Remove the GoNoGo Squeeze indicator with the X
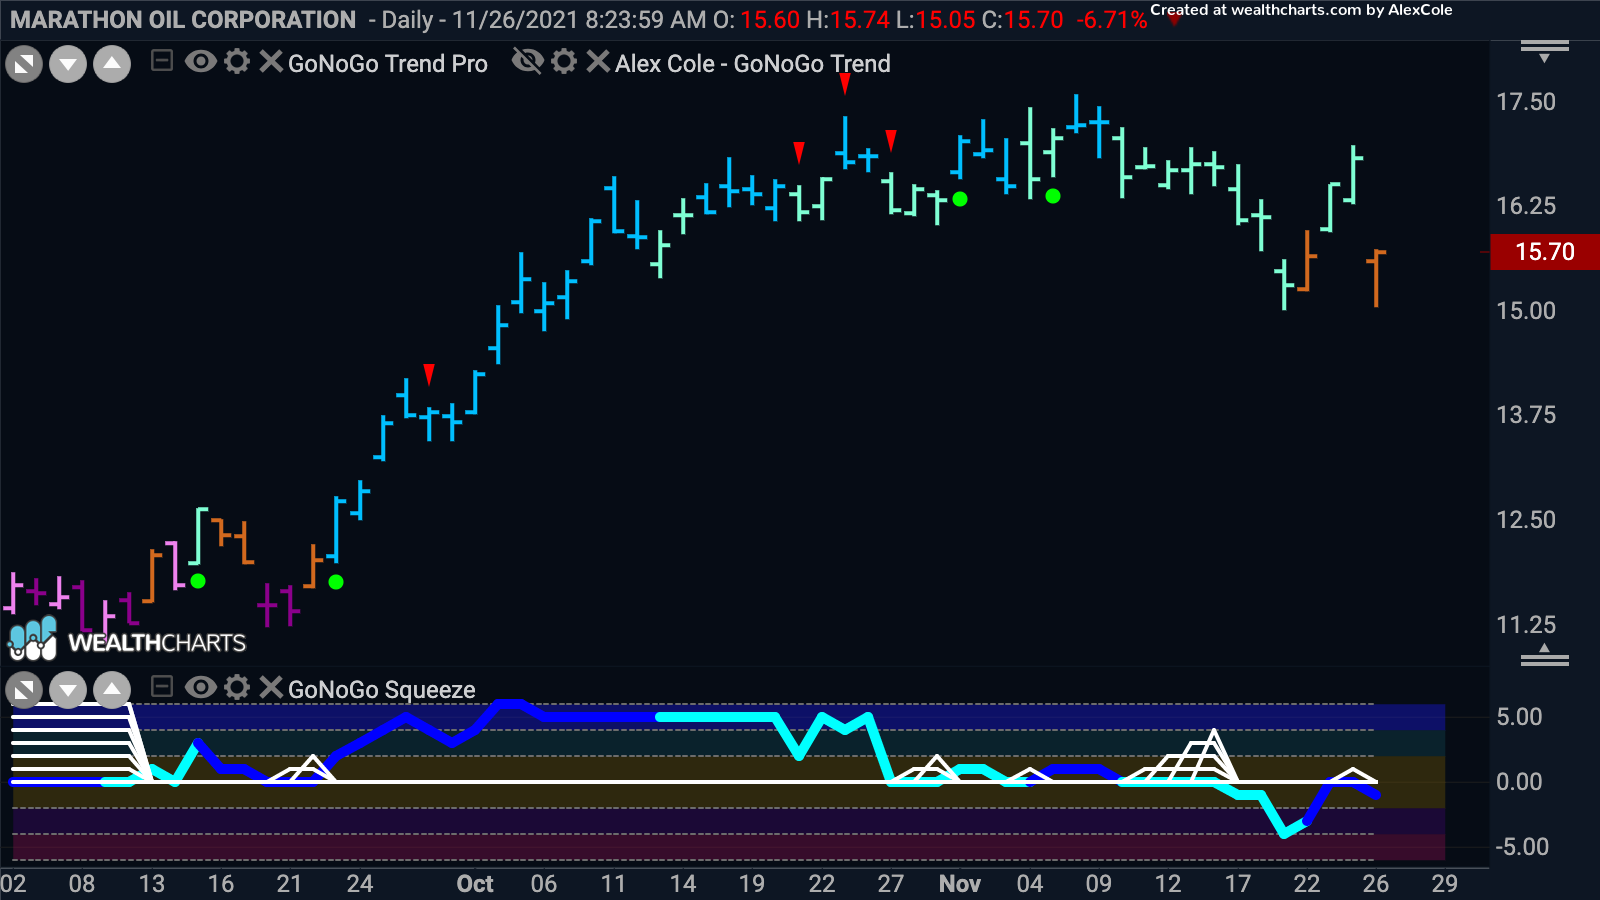The image size is (1600, 900). click(x=268, y=689)
